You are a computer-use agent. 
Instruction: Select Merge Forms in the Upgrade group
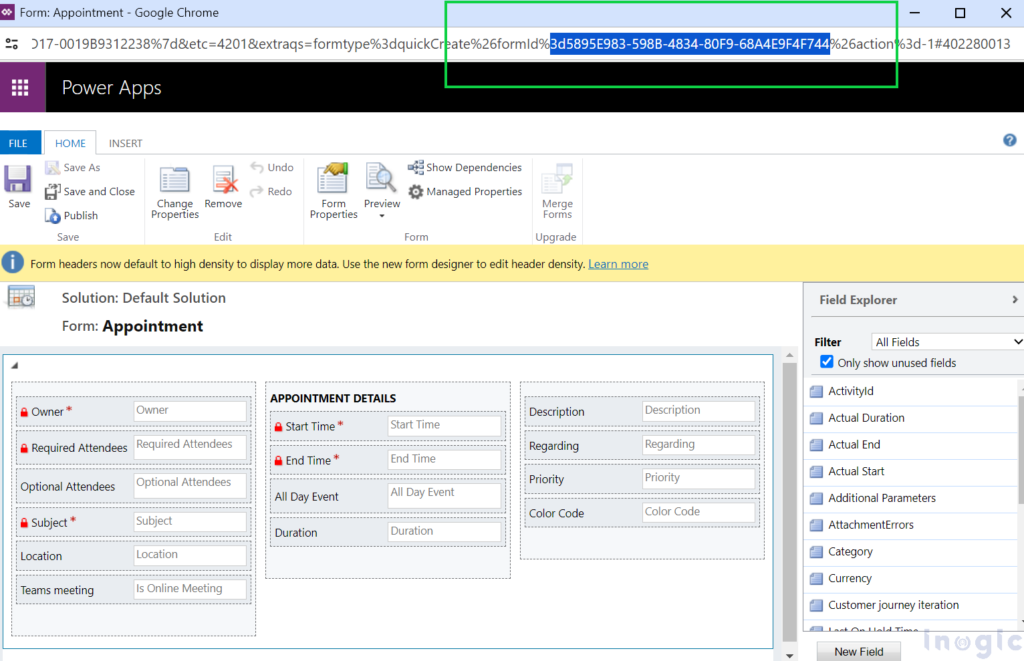557,190
